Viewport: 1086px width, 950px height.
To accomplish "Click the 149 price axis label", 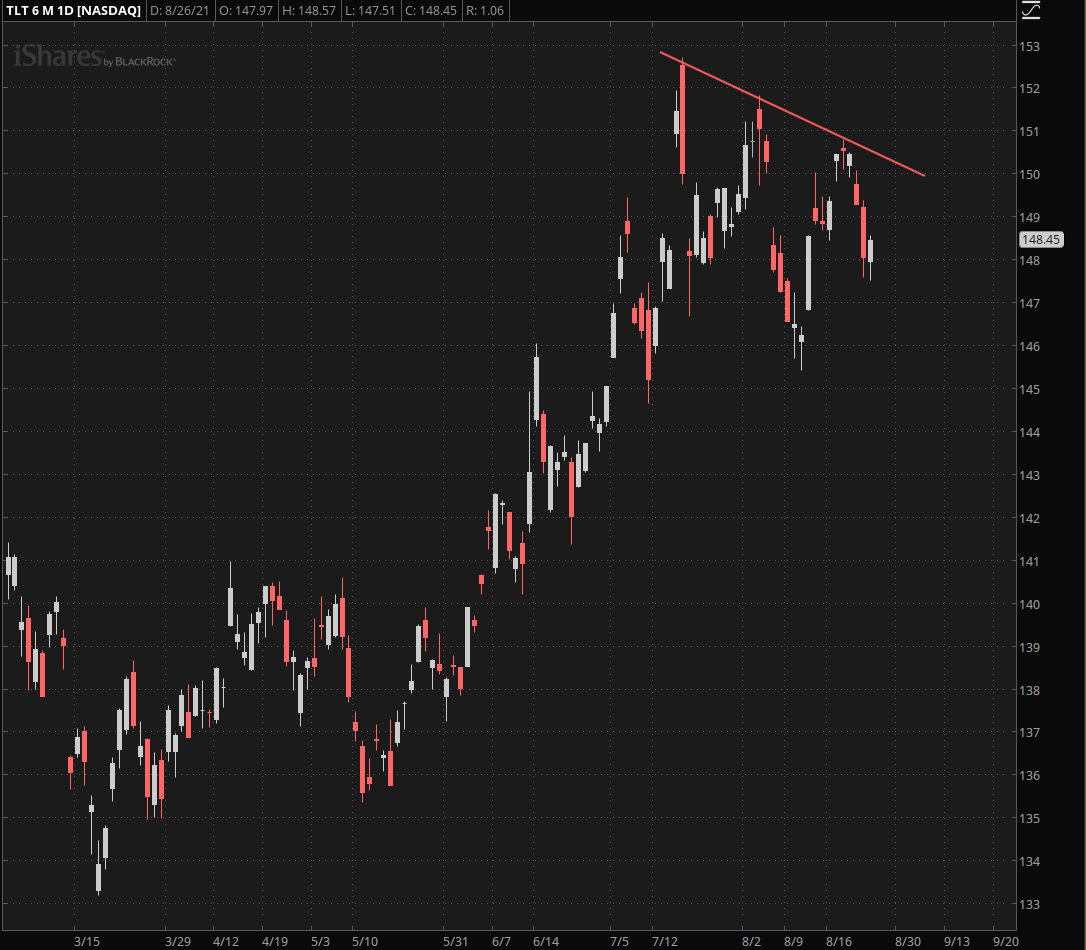I will click(1030, 217).
